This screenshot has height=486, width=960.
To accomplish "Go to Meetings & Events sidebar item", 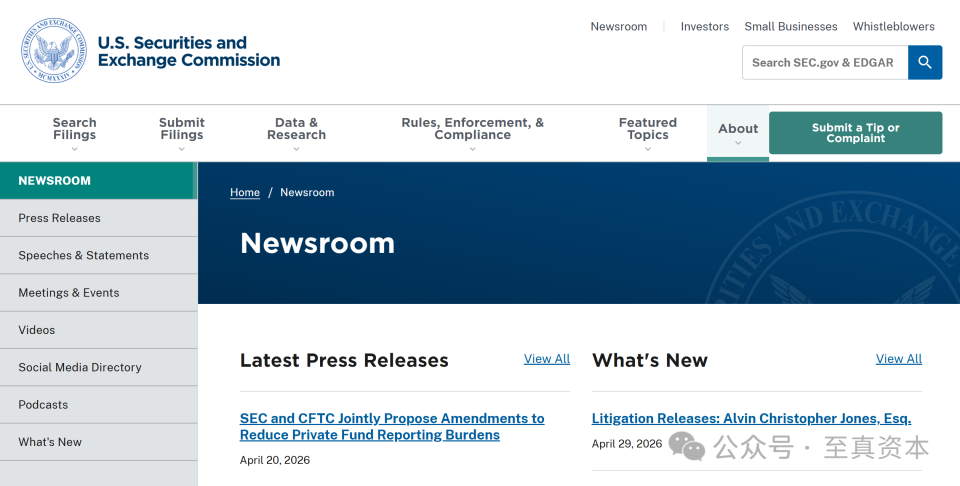I will click(99, 293).
